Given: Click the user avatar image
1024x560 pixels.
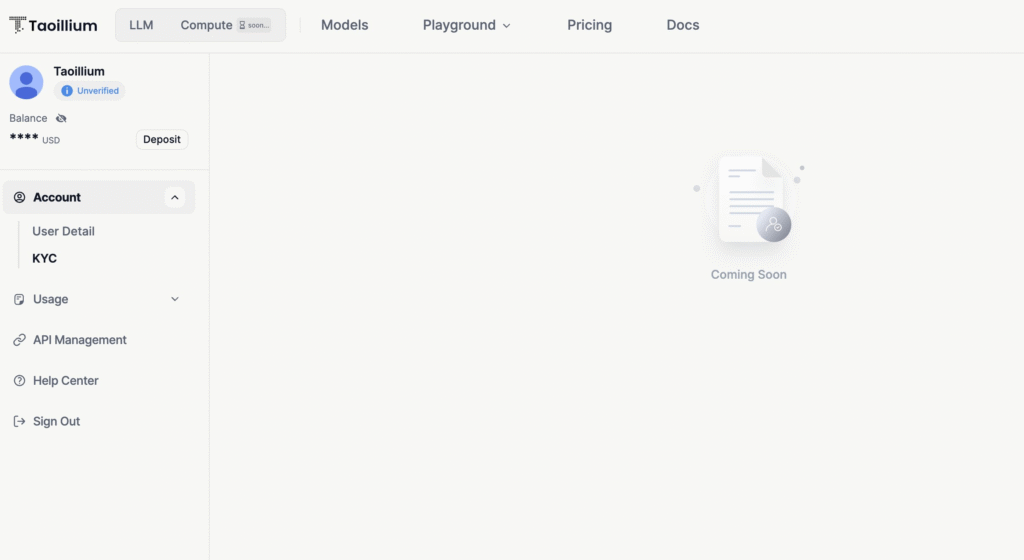Looking at the screenshot, I should click(26, 82).
